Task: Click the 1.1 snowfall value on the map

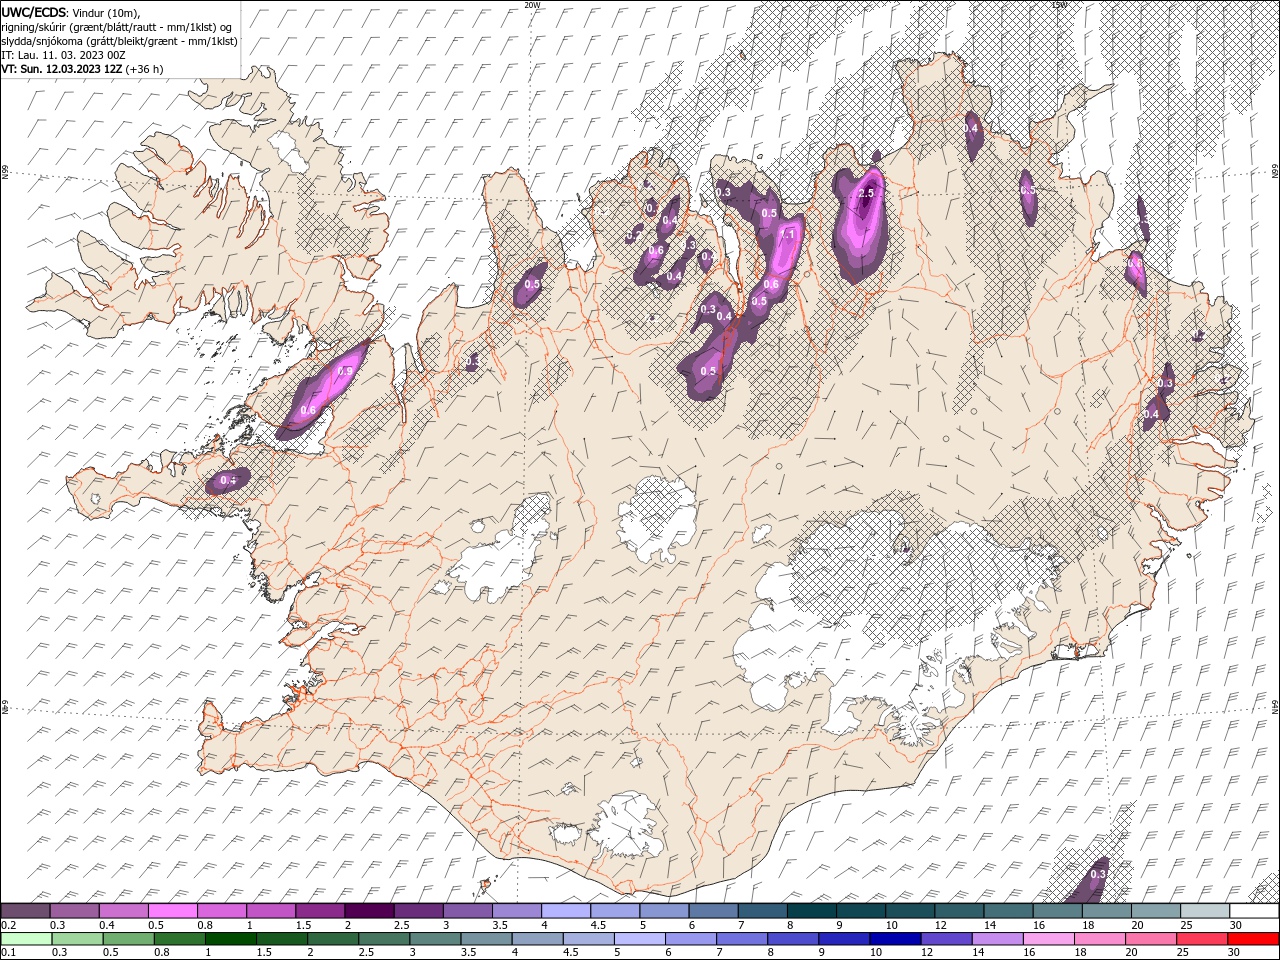Action: tap(787, 235)
